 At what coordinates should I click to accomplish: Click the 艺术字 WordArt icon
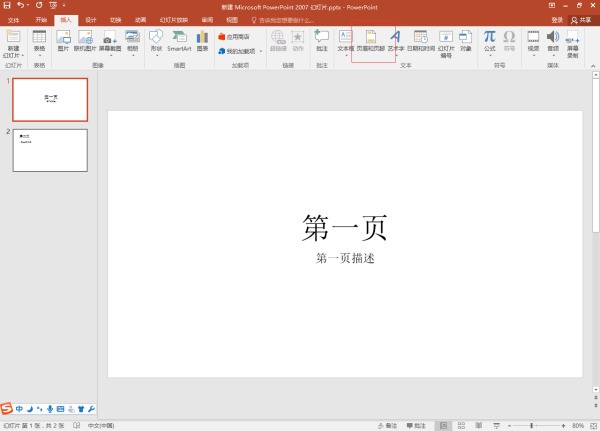point(396,42)
